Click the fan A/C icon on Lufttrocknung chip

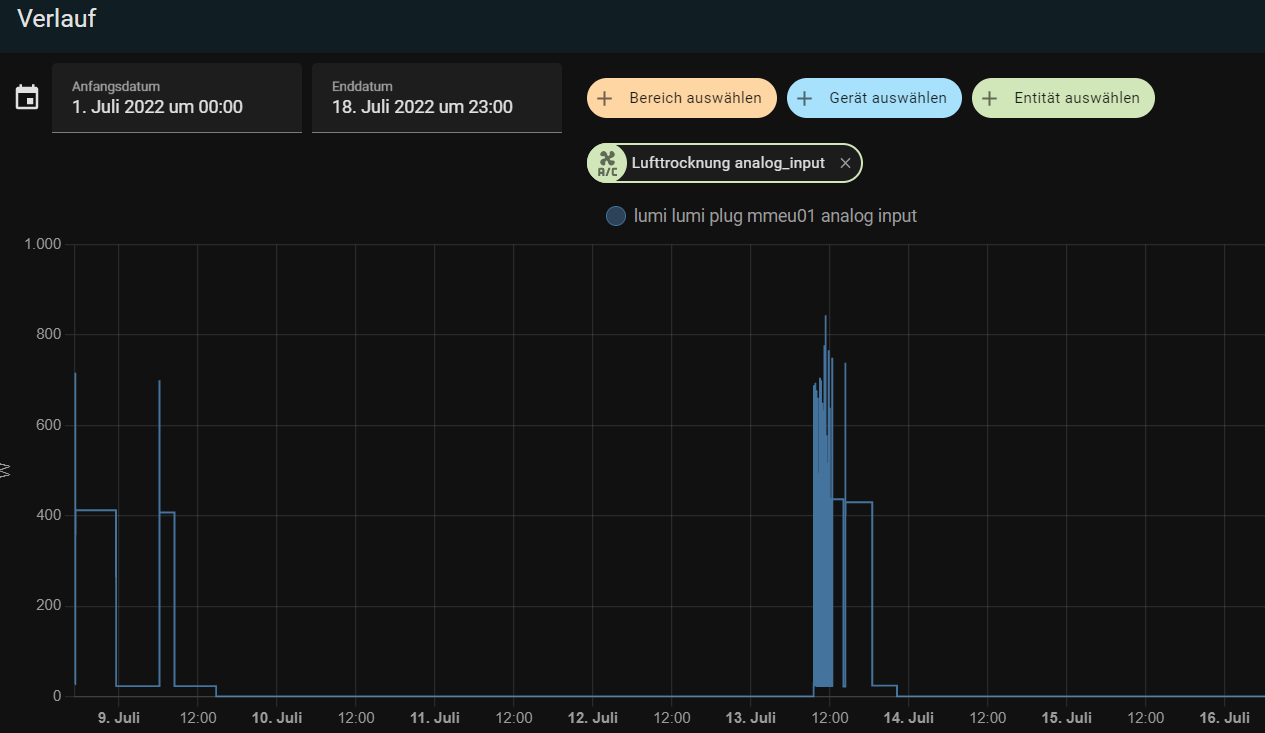607,163
